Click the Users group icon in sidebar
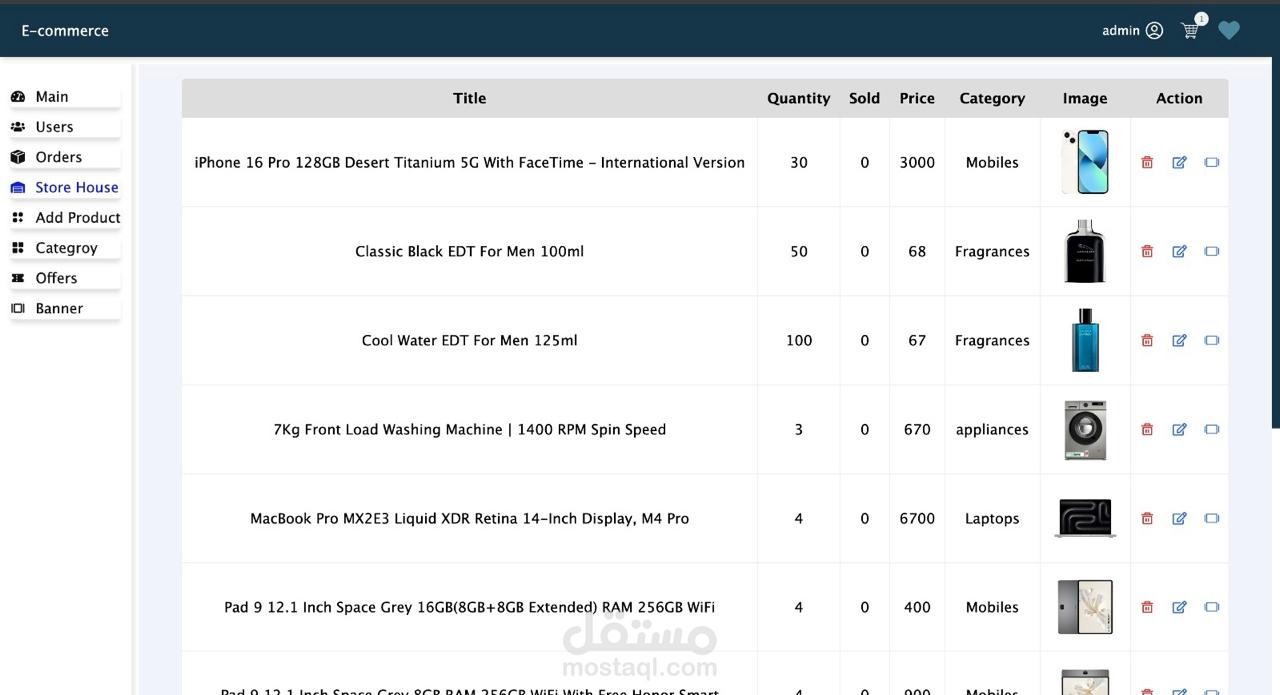Viewport: 1280px width, 695px height. tap(18, 127)
